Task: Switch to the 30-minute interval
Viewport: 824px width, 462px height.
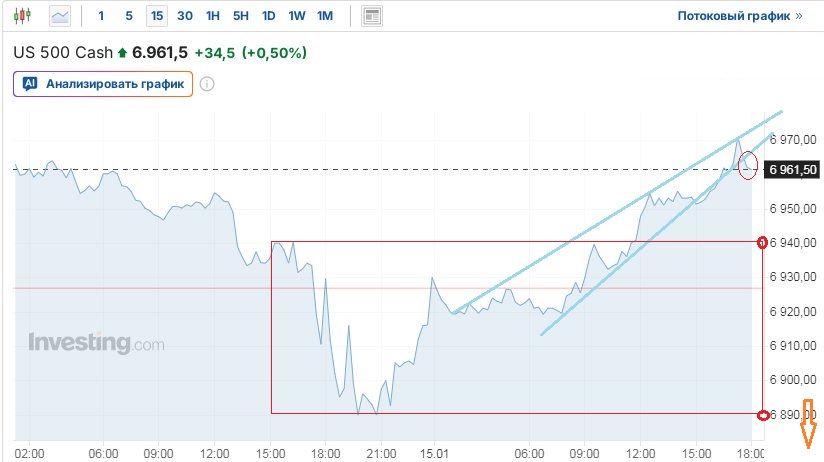Action: coord(185,16)
